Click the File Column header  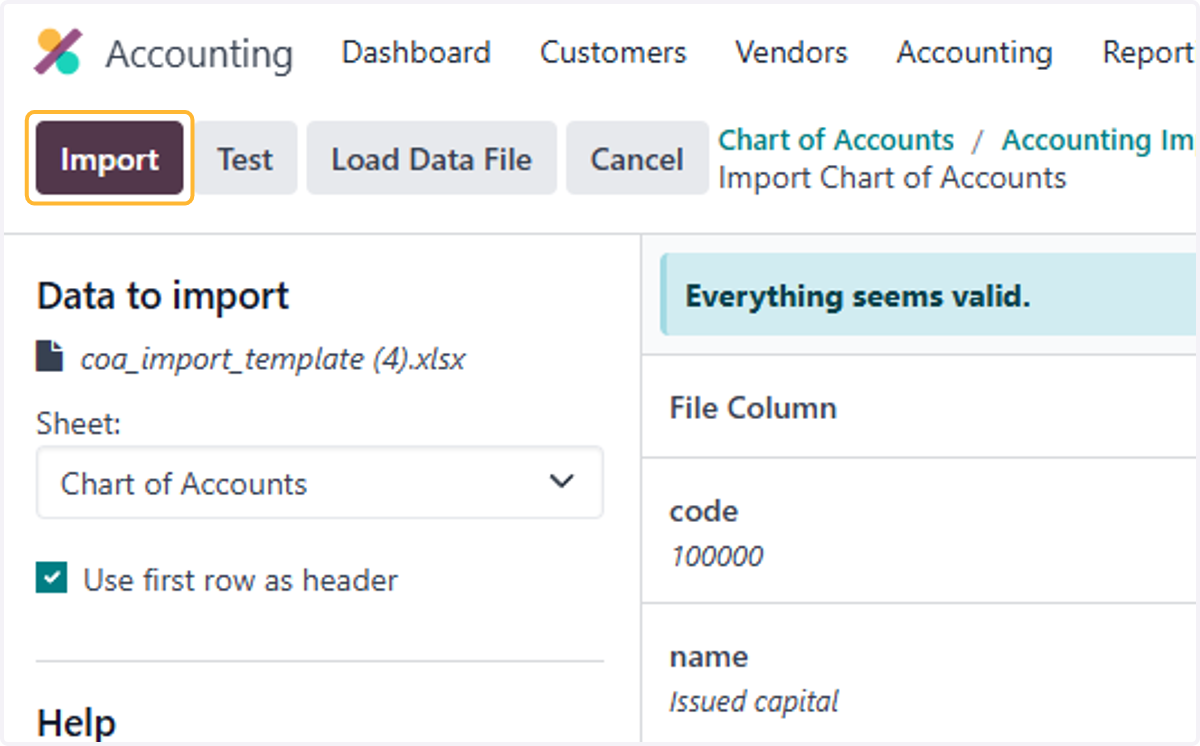coord(753,407)
